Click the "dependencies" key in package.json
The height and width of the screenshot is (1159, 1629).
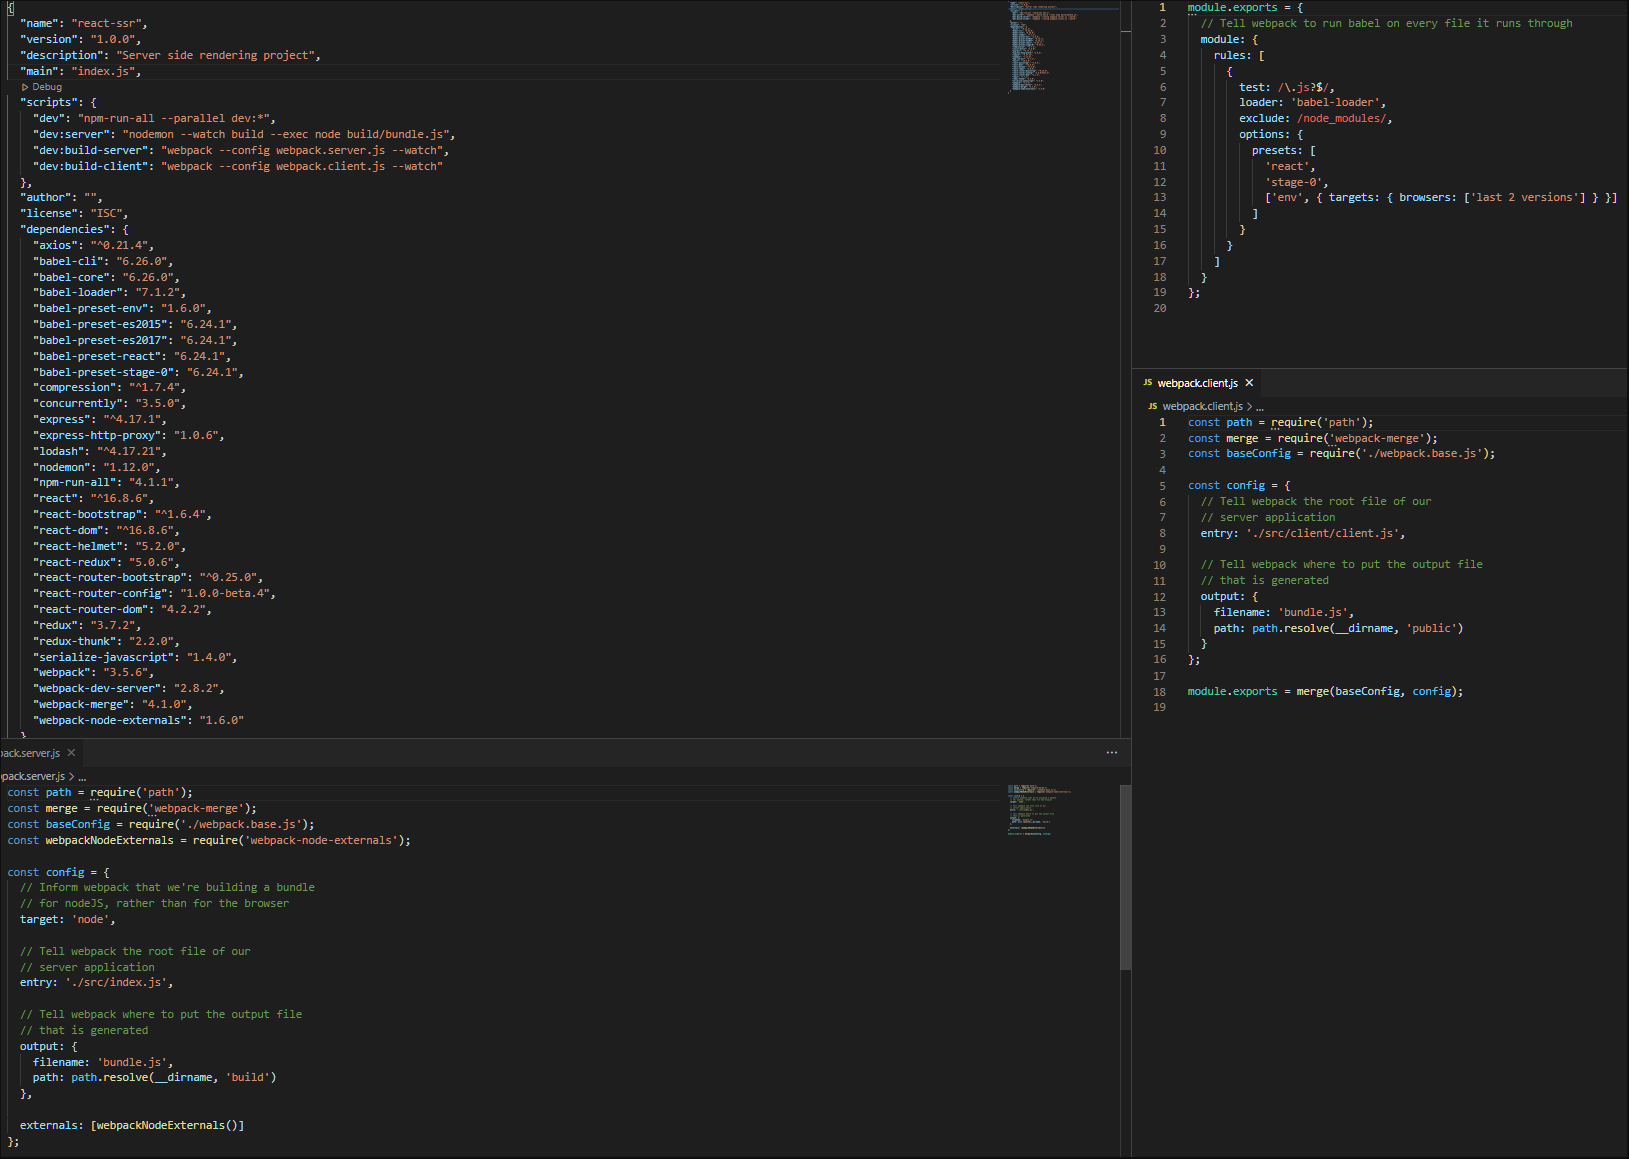click(x=67, y=229)
